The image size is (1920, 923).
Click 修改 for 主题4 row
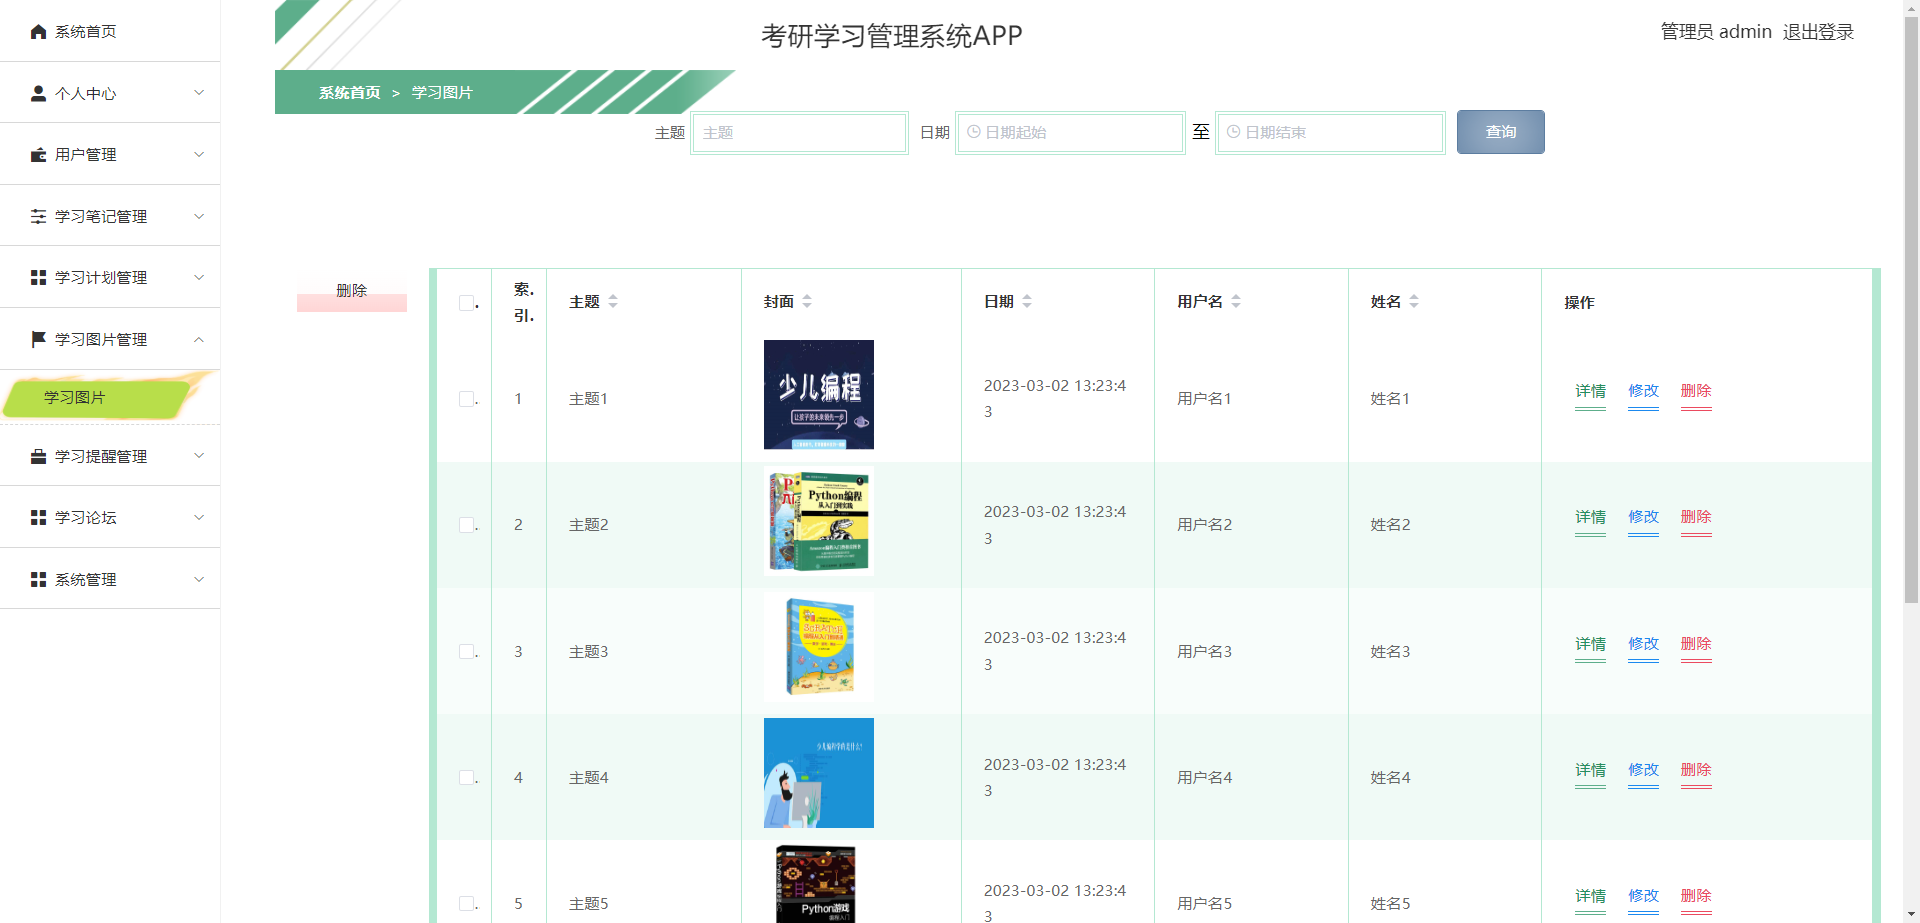pos(1643,770)
